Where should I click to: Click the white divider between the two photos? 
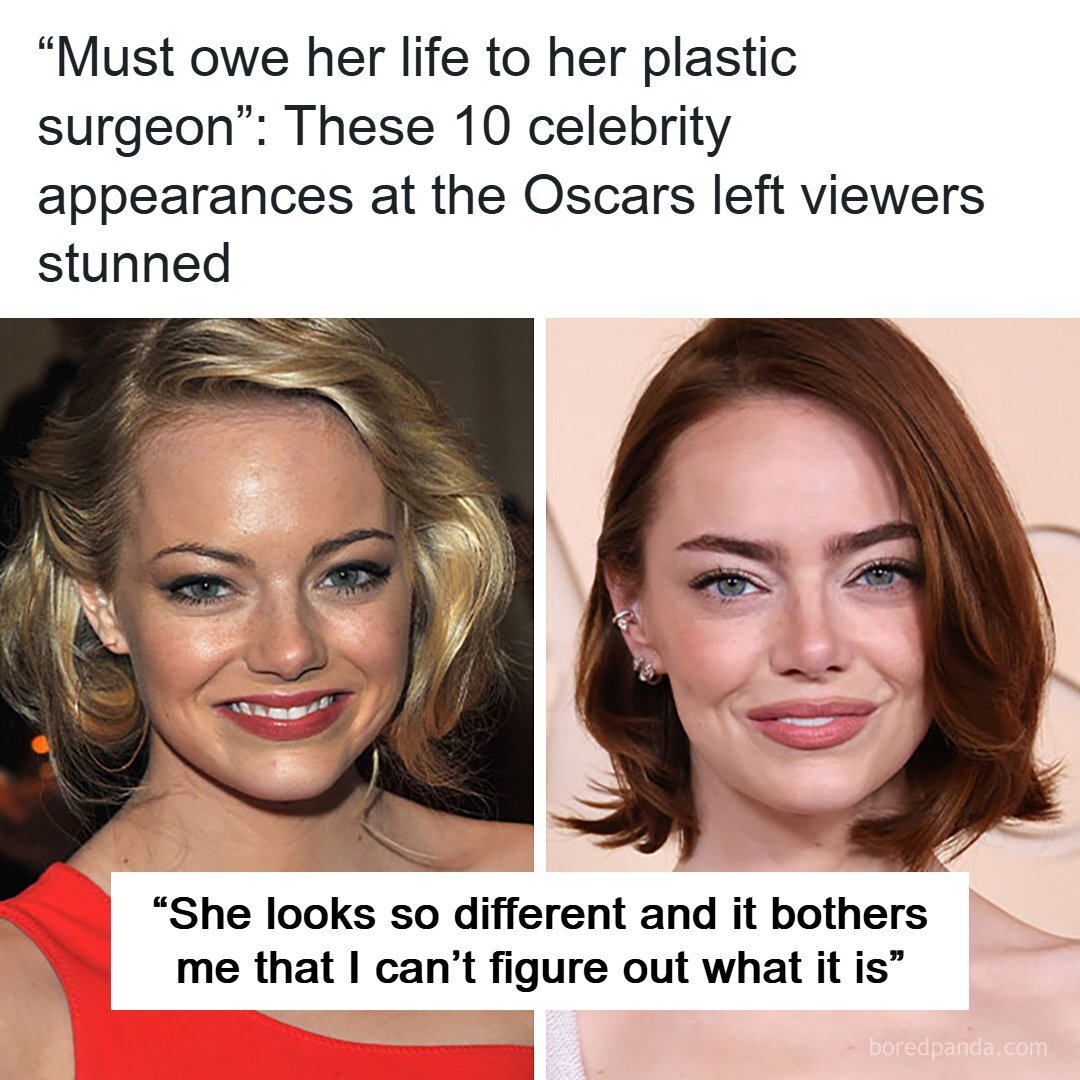[x=540, y=594]
